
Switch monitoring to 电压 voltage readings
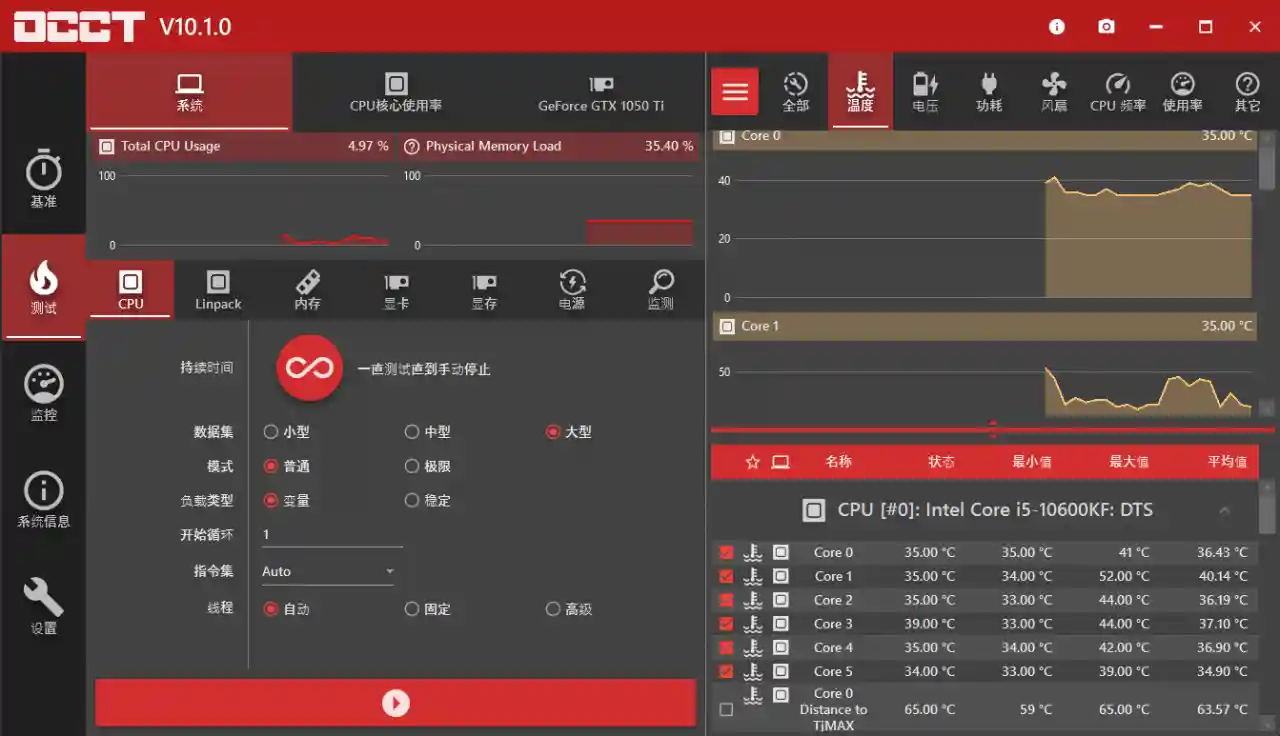point(925,91)
